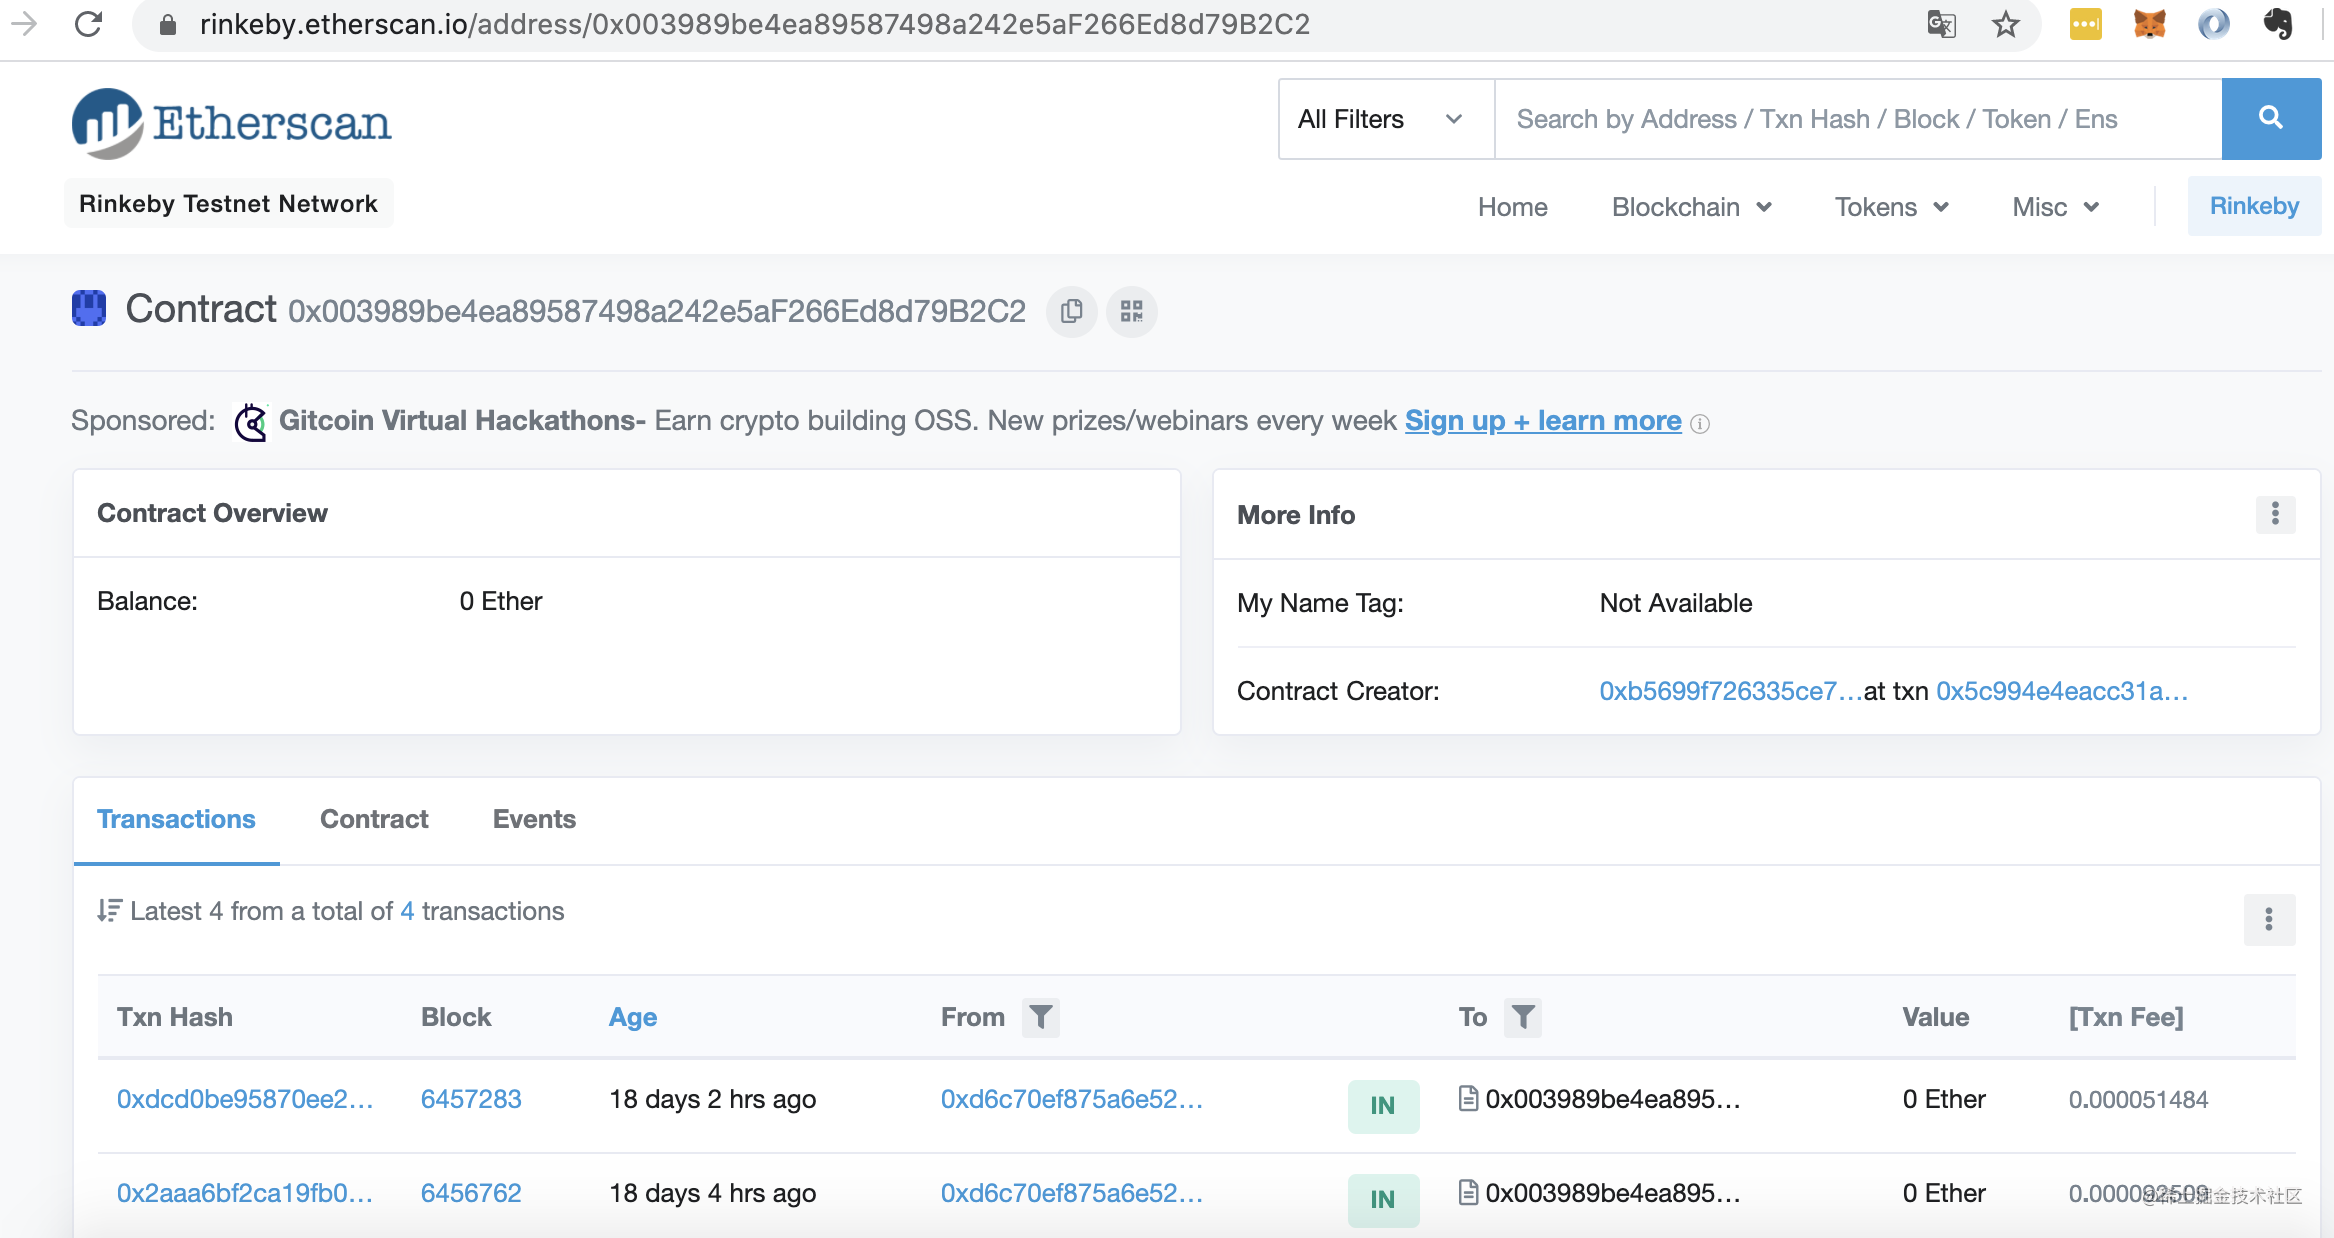
Task: Click the Txn Hash column header
Action: [x=175, y=1017]
